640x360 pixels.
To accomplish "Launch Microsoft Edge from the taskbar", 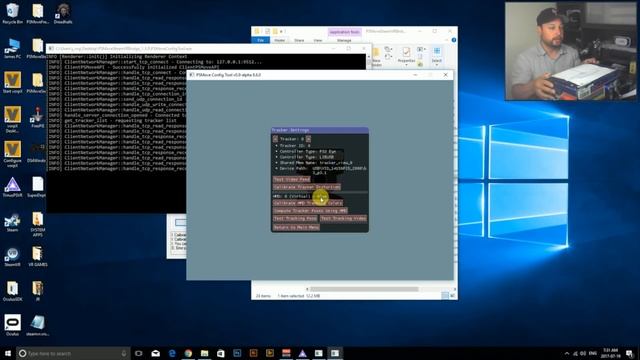I will (172, 353).
